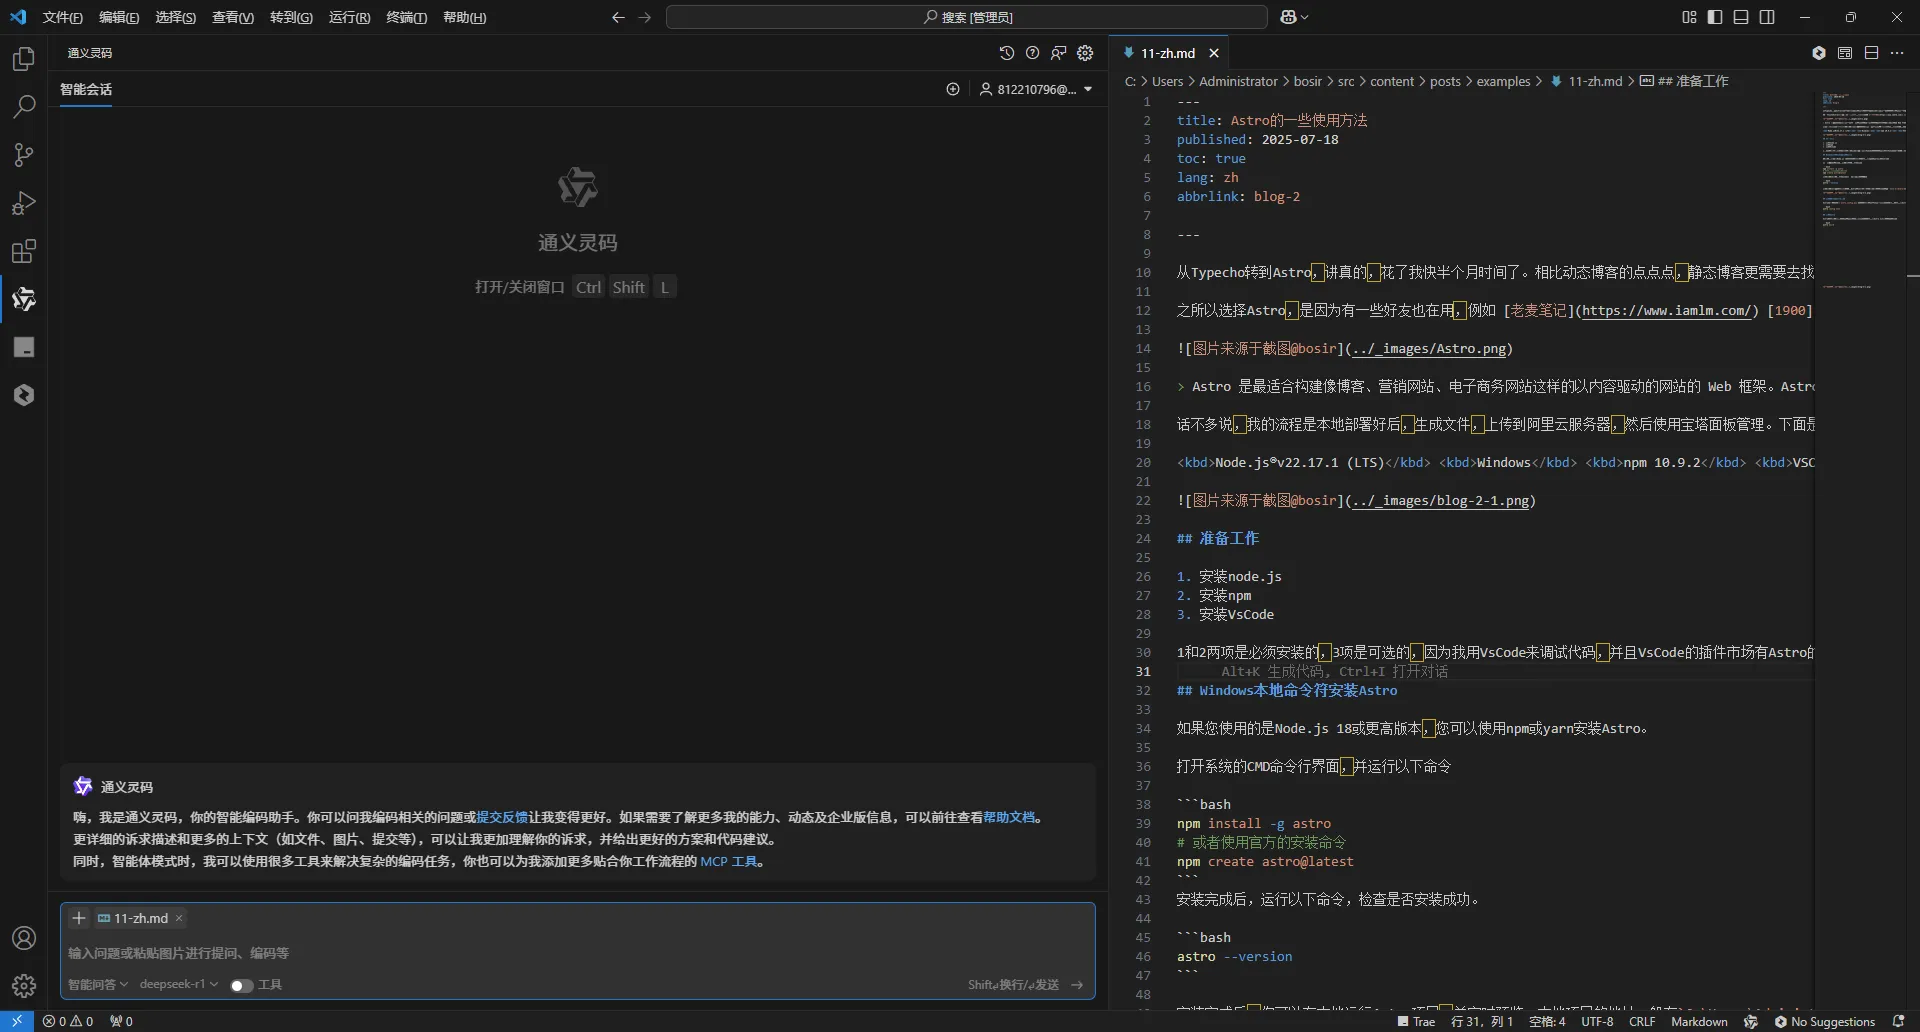The width and height of the screenshot is (1920, 1032).
Task: Change the Markdown language mode in status bar
Action: tap(1699, 1021)
